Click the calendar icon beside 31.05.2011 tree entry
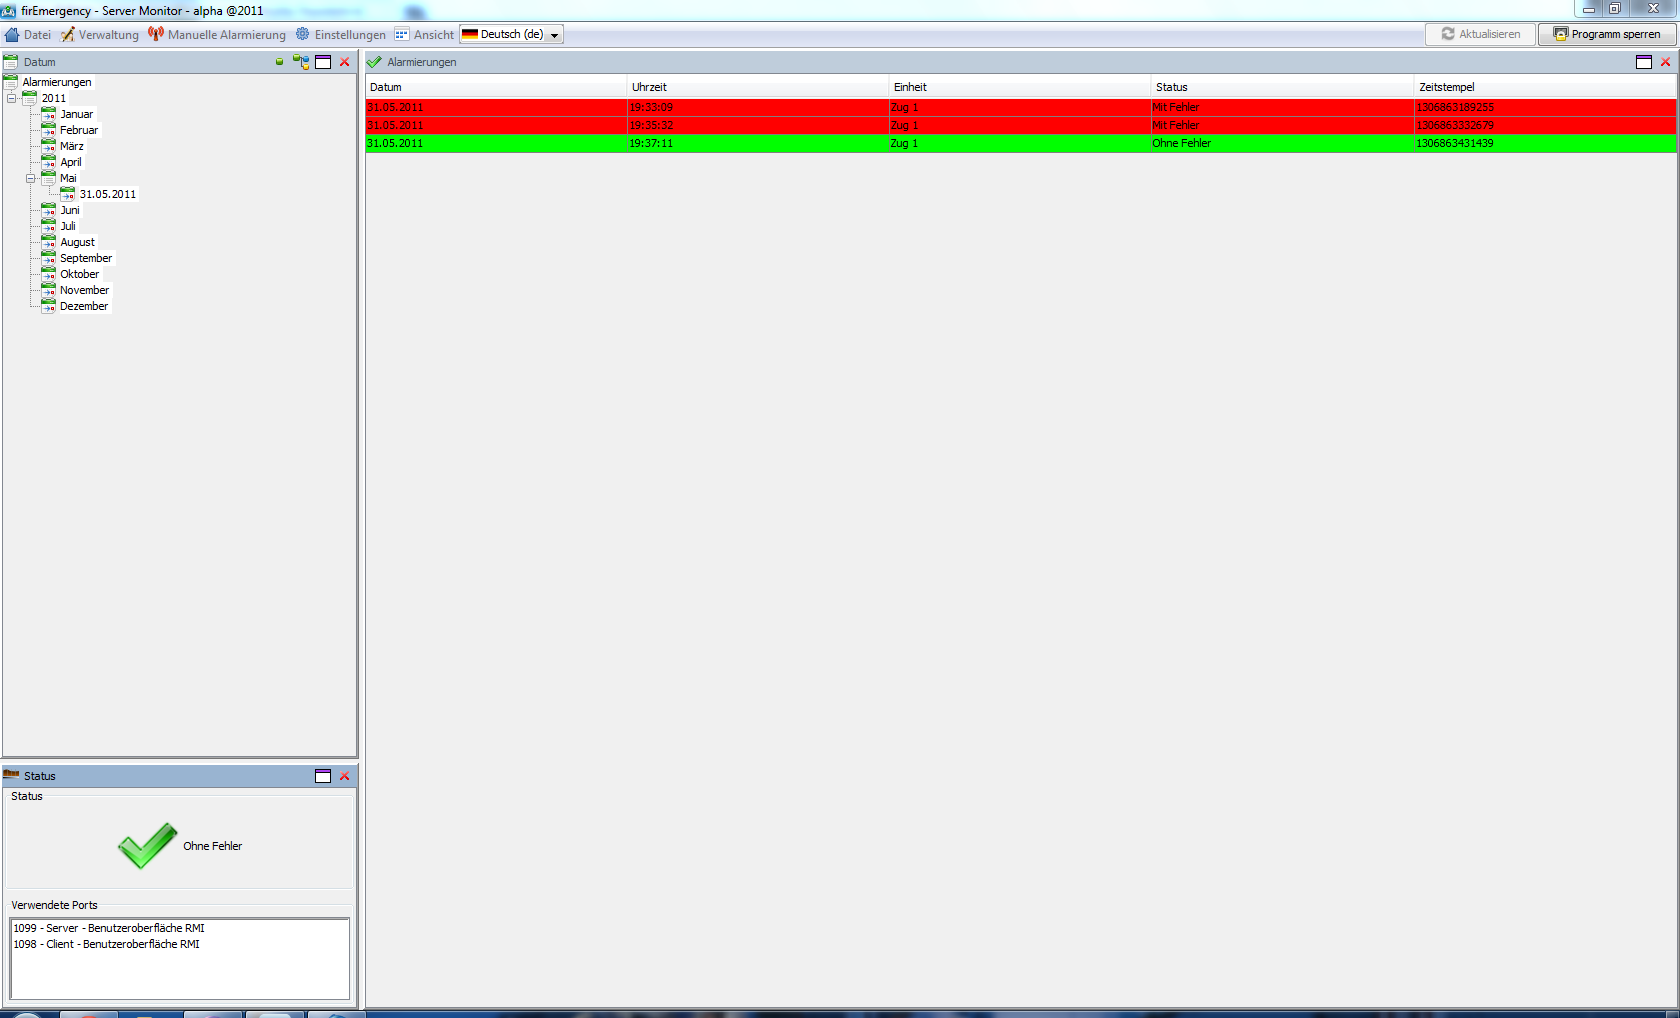 click(x=68, y=194)
